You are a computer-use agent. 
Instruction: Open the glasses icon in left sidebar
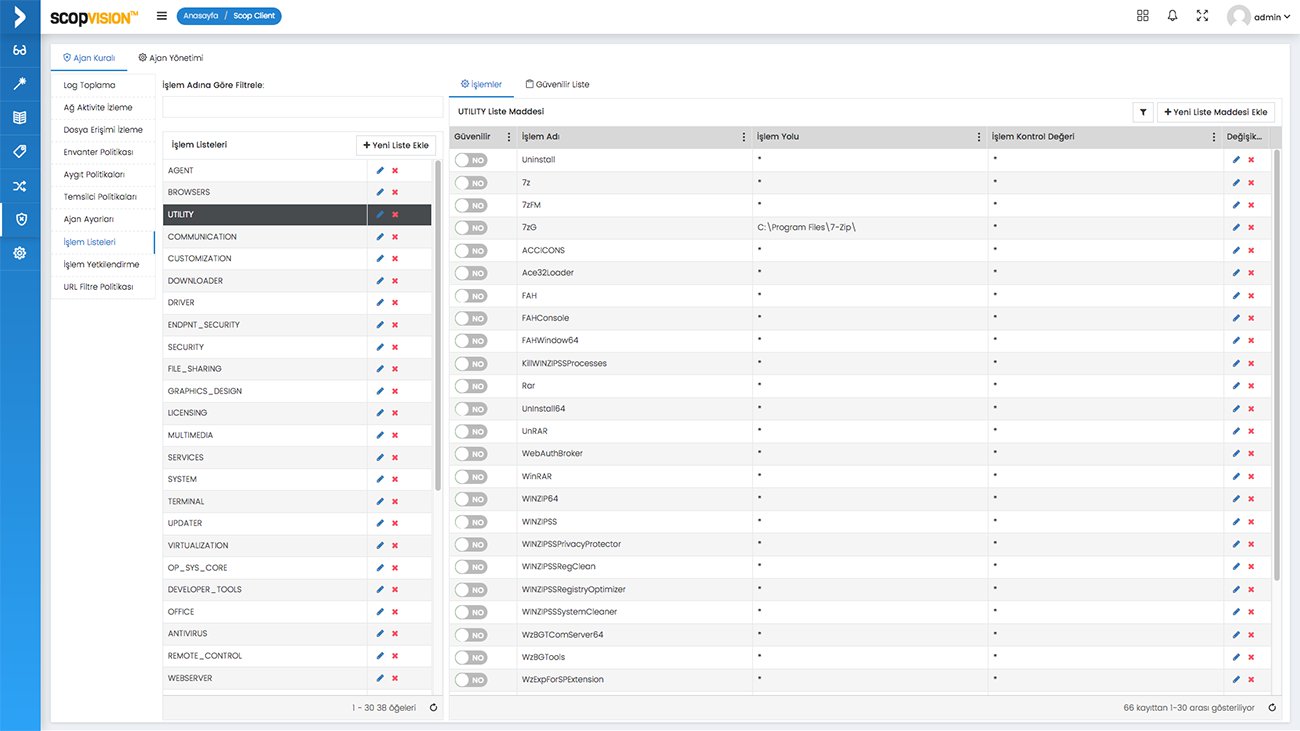[20, 50]
